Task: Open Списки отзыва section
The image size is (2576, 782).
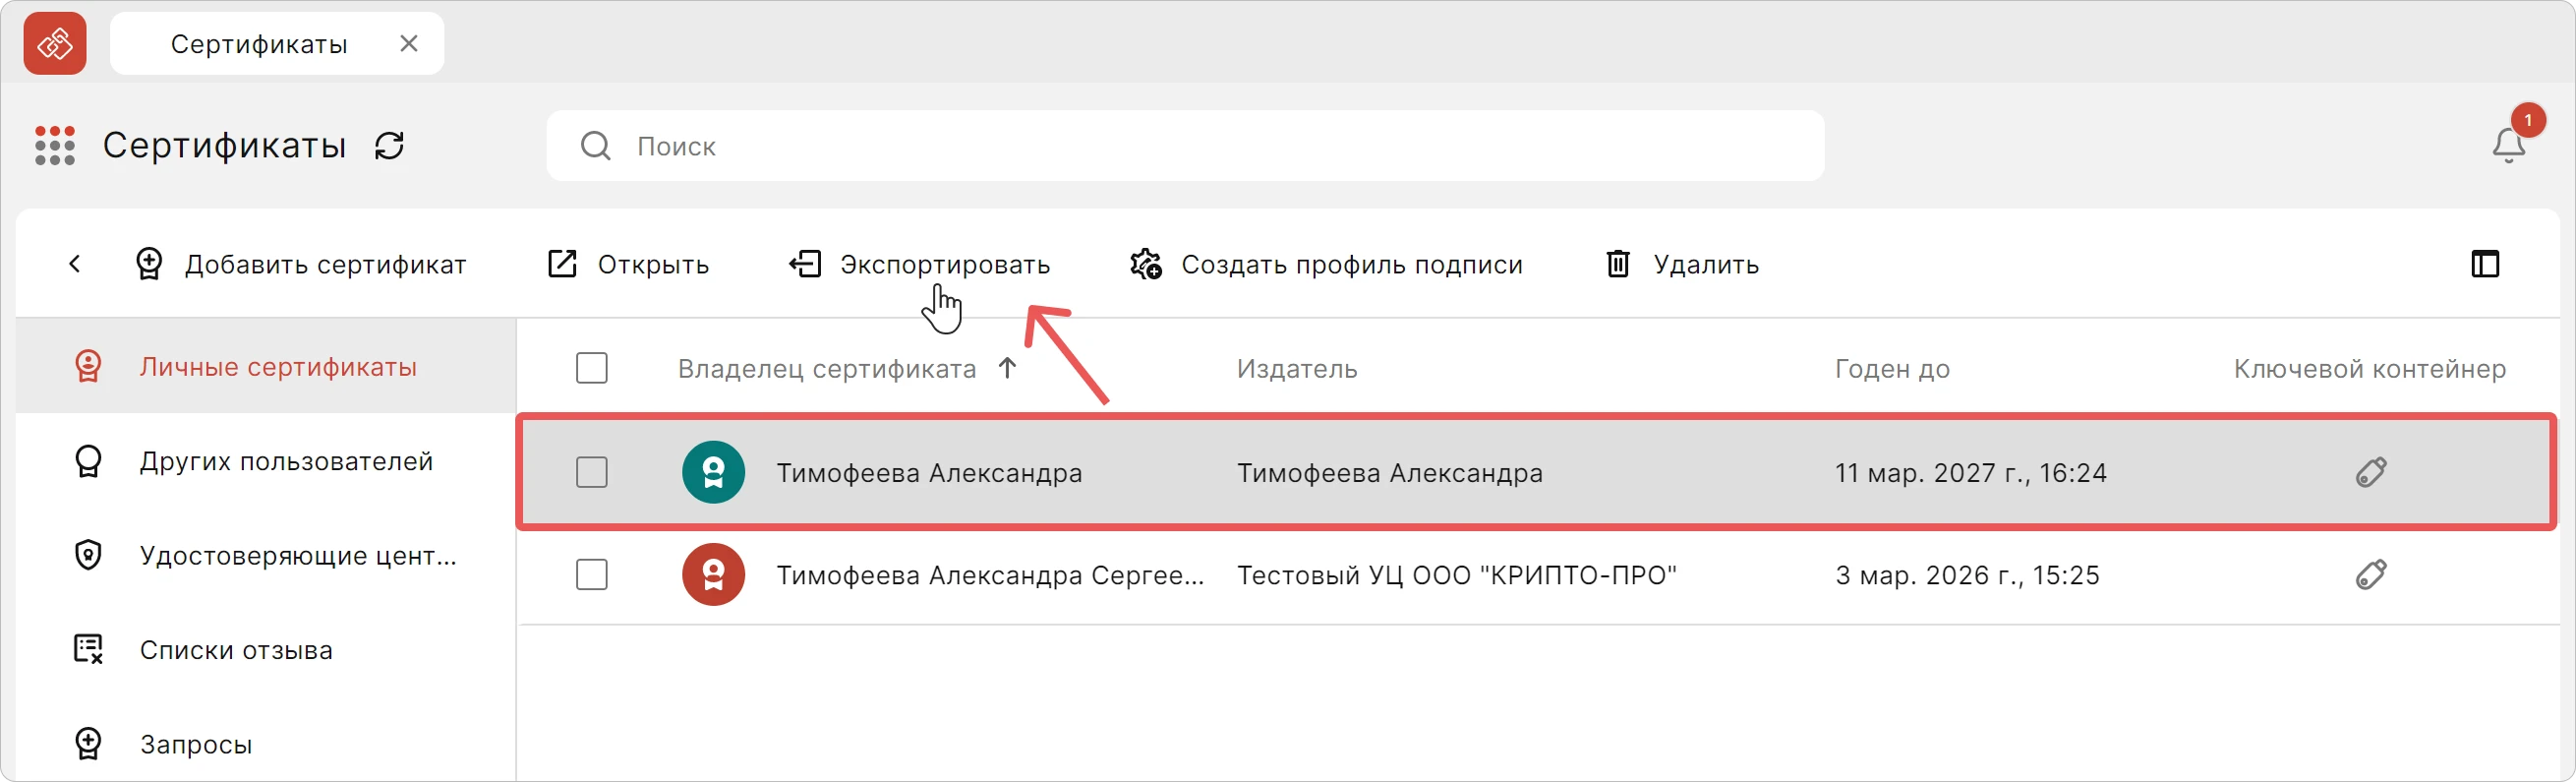Action: [x=266, y=650]
